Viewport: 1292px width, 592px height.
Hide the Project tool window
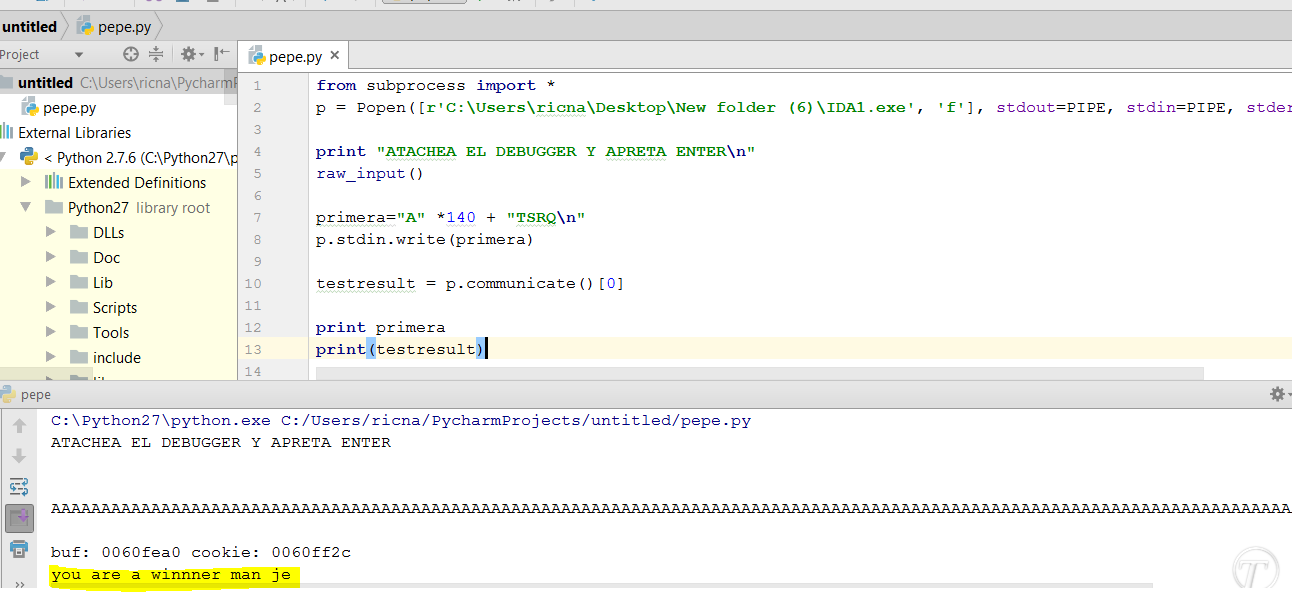[222, 54]
